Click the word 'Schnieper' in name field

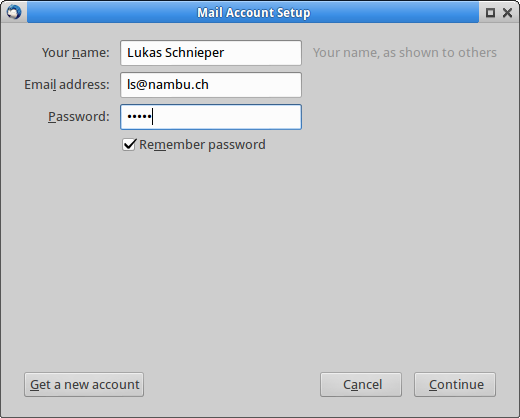coord(195,53)
